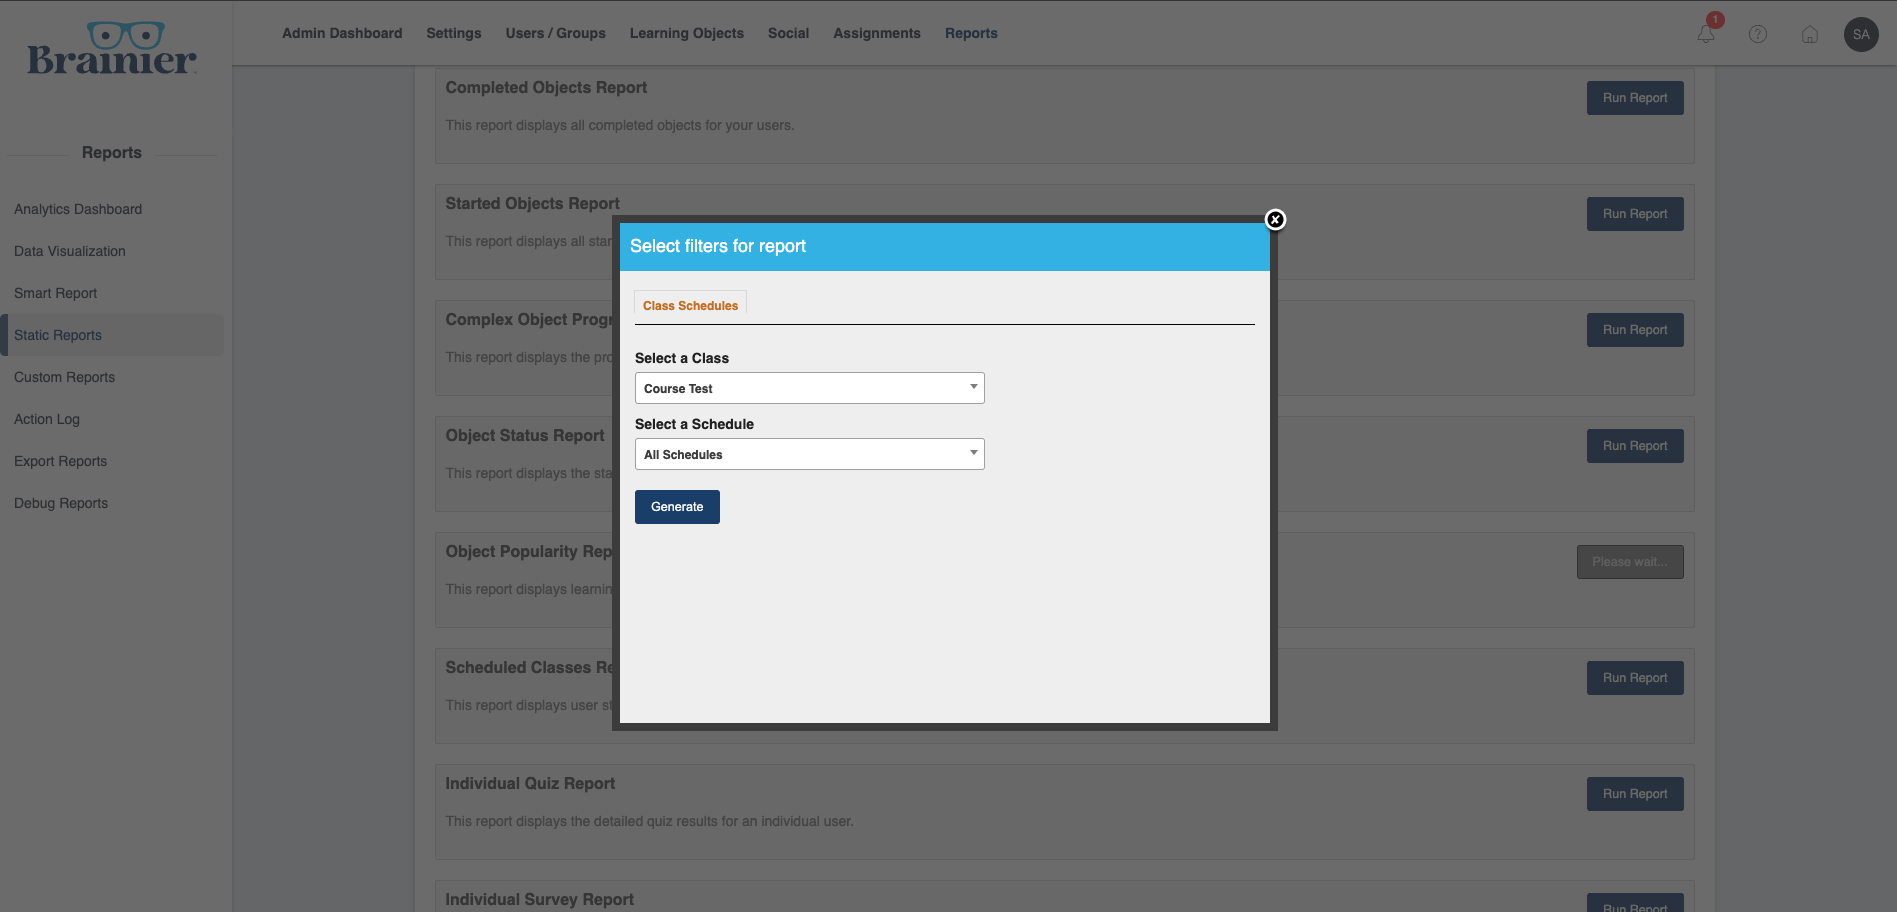Open the notifications bell icon
Image resolution: width=1897 pixels, height=912 pixels.
coord(1706,34)
